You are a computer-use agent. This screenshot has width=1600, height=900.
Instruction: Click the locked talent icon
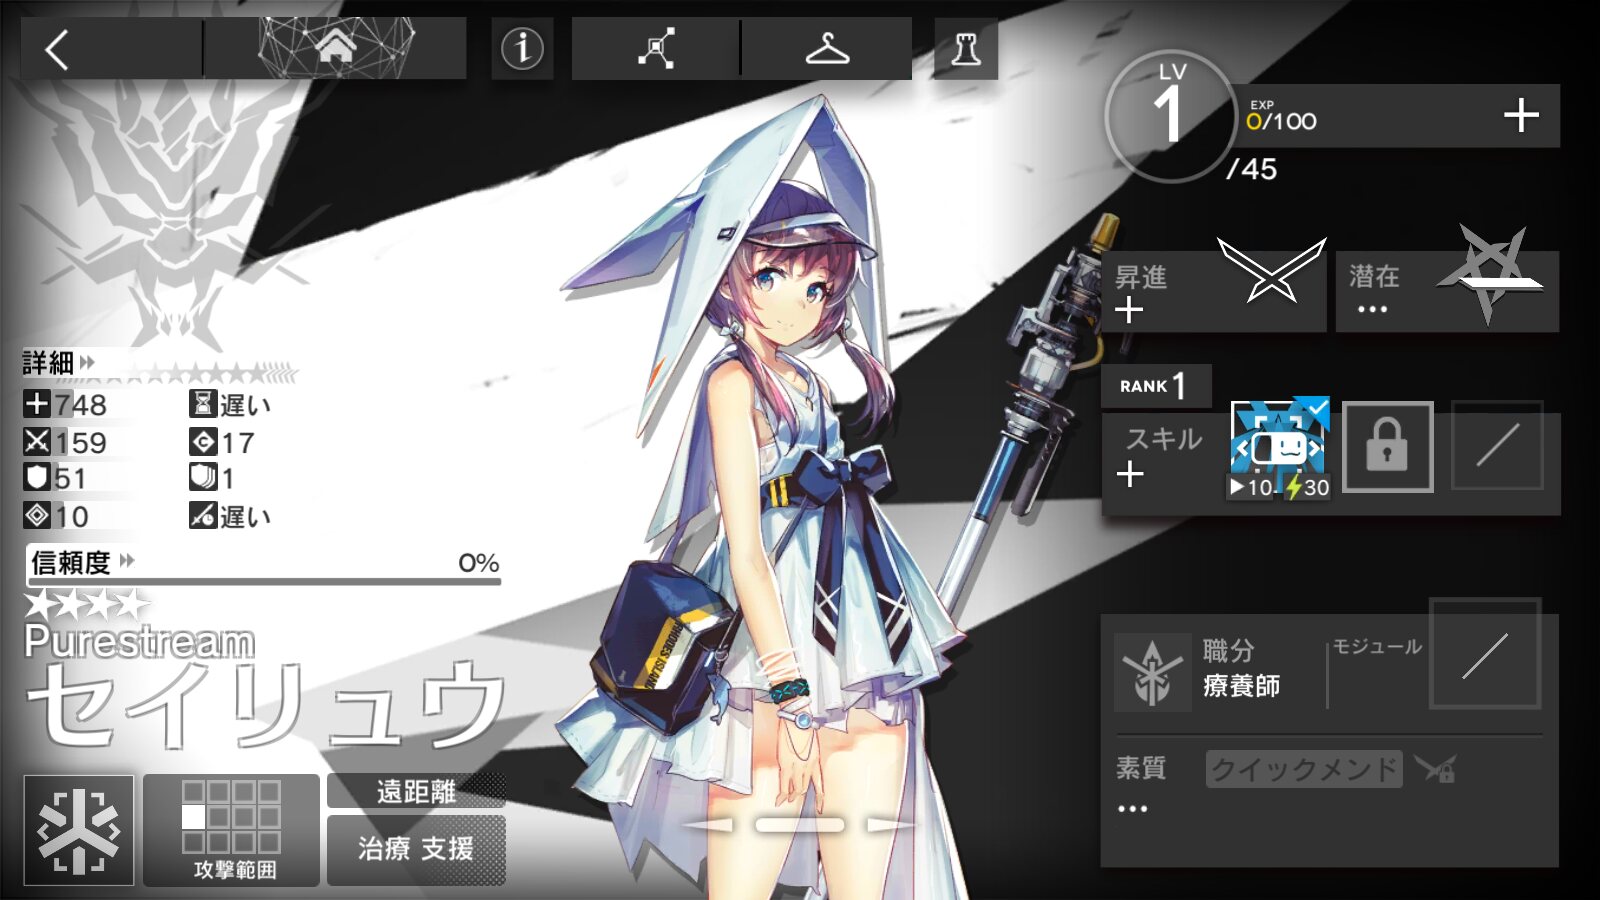(x=1435, y=769)
